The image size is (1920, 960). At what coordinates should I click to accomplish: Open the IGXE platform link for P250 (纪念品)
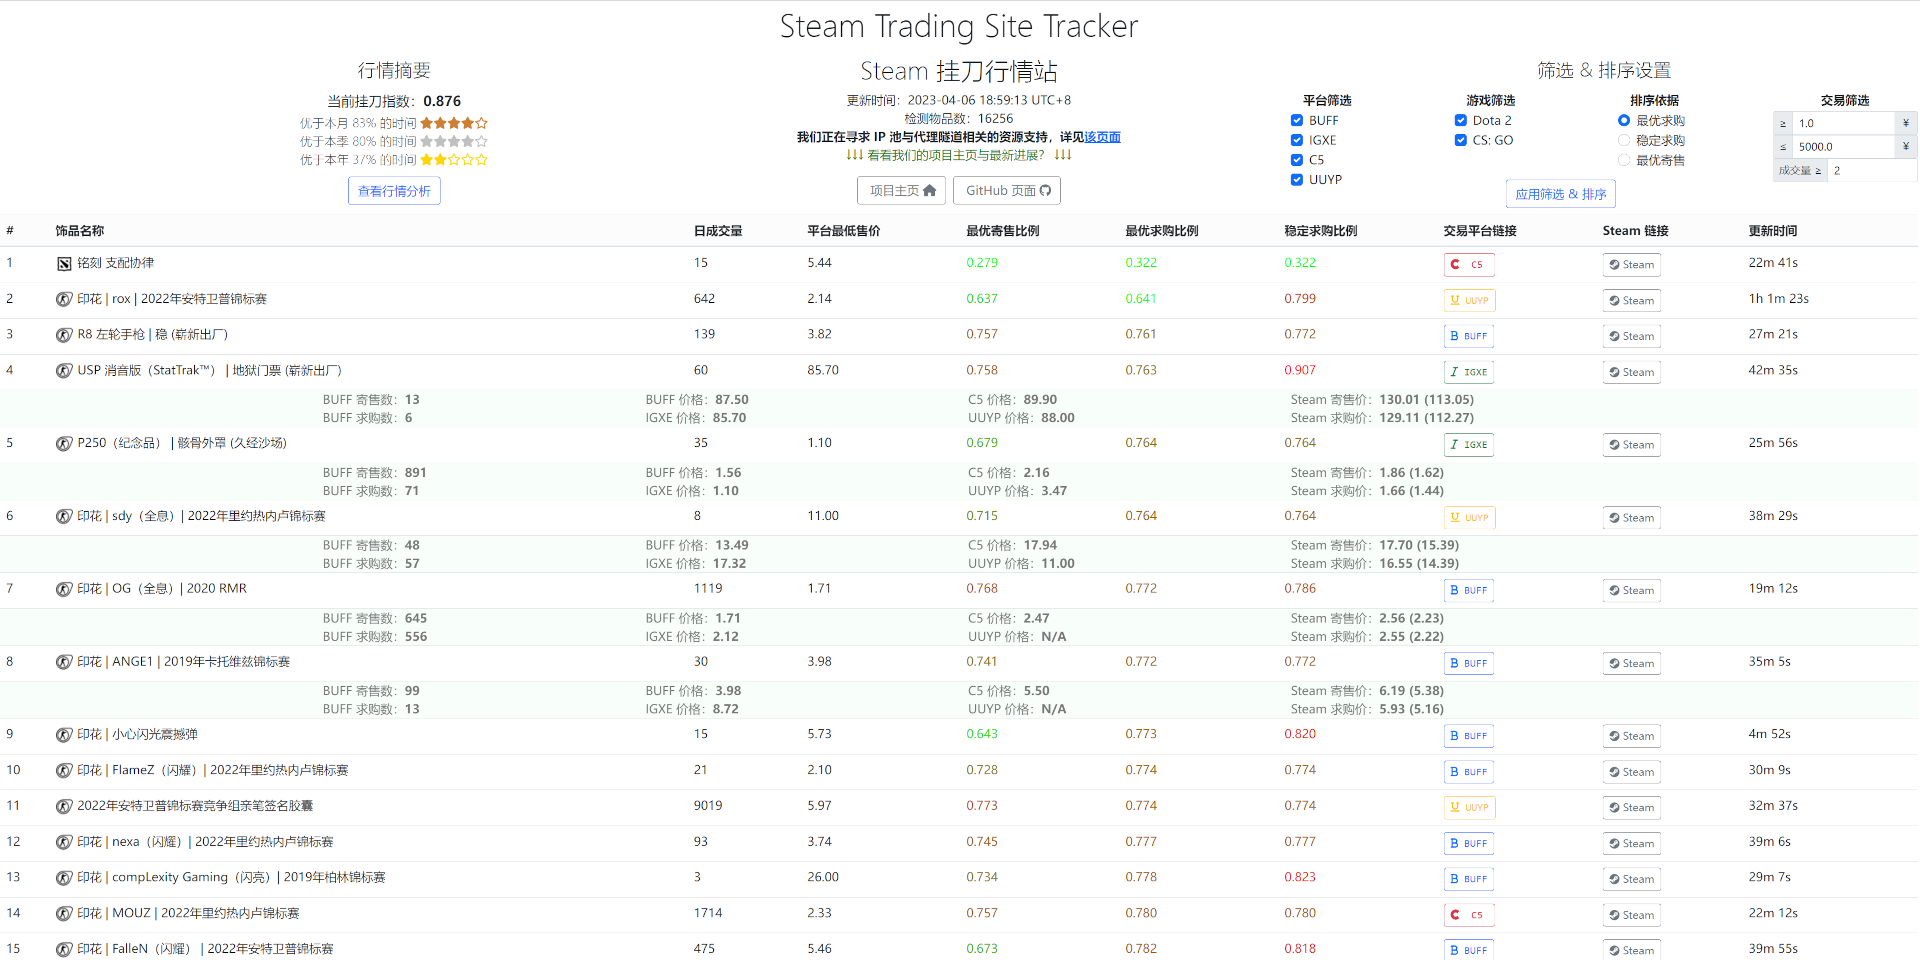point(1469,445)
